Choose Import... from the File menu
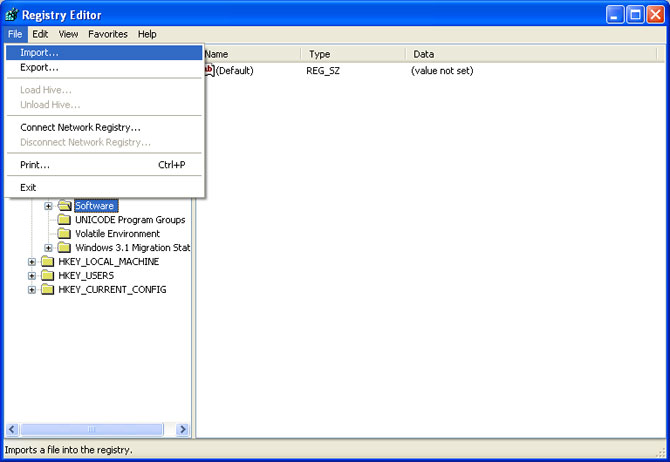670x462 pixels. click(40, 52)
